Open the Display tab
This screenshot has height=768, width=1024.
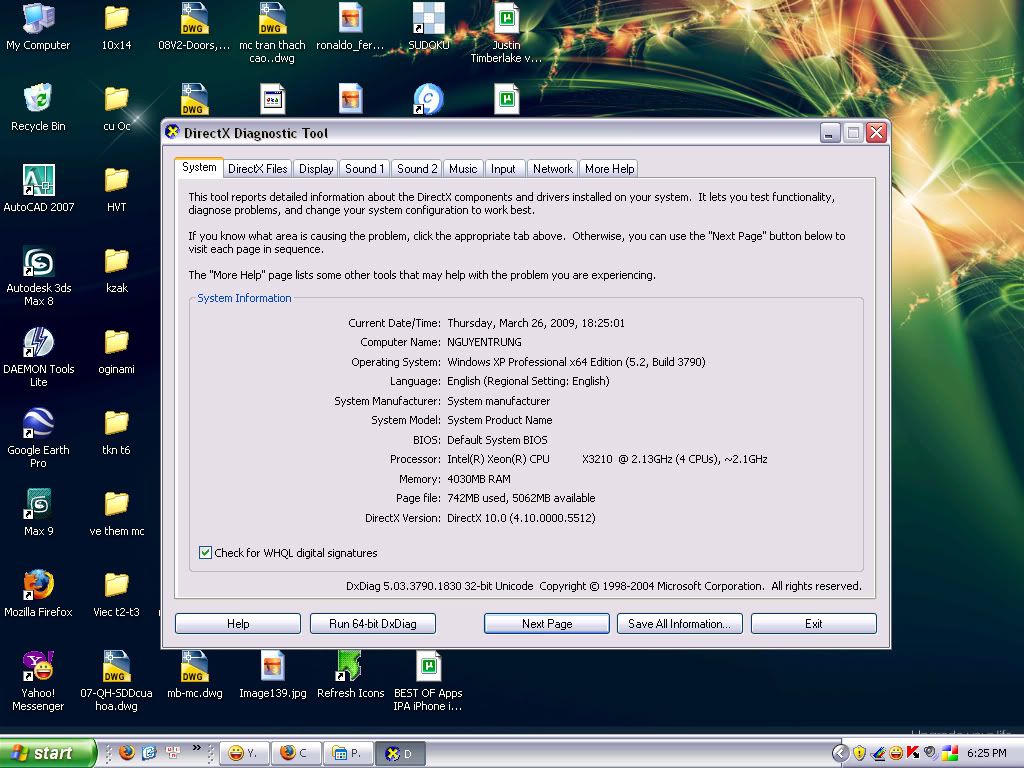coord(316,169)
